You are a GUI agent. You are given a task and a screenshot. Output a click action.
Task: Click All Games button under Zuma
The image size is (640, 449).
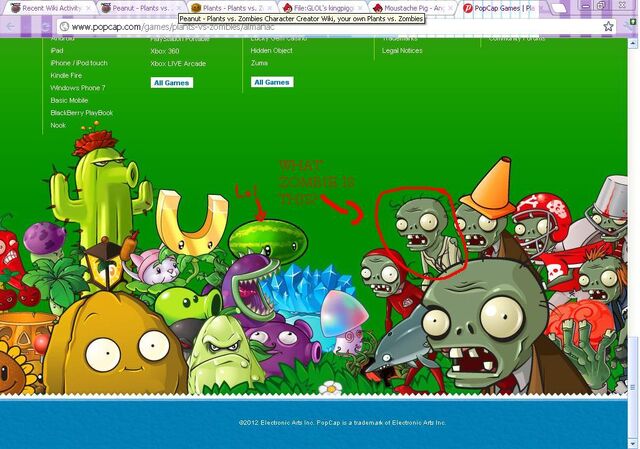272,82
